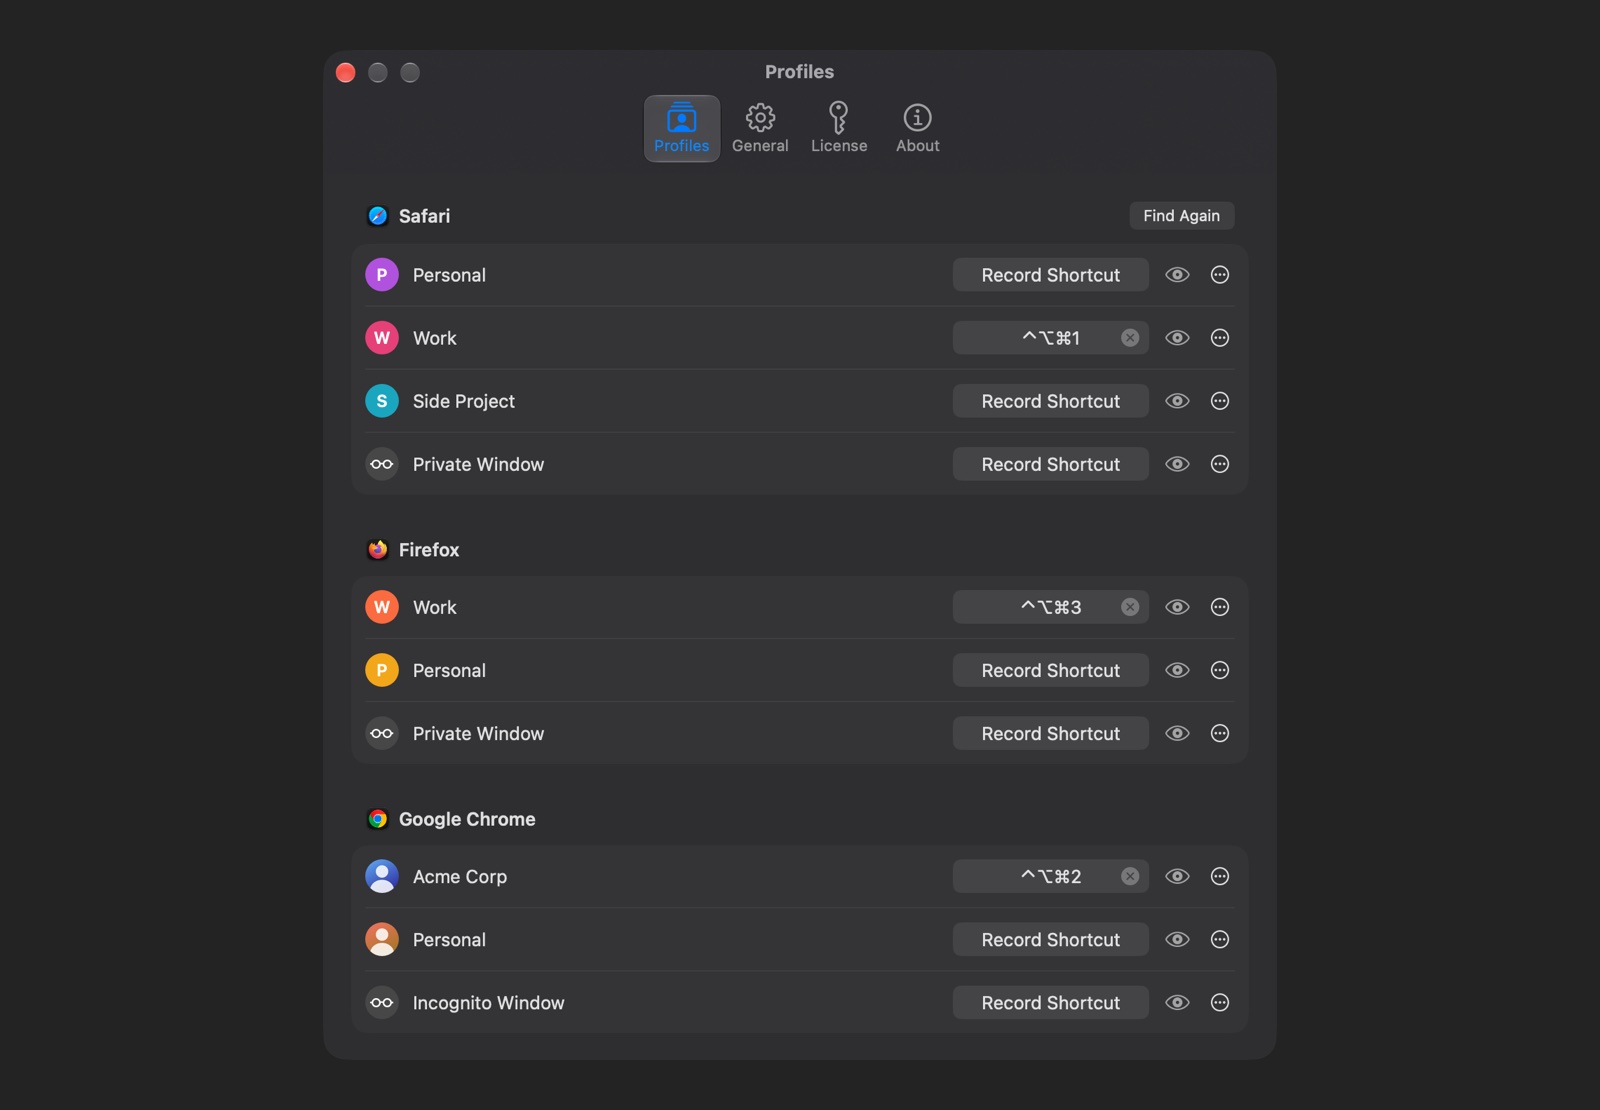
Task: Open the License tab
Action: click(x=839, y=128)
